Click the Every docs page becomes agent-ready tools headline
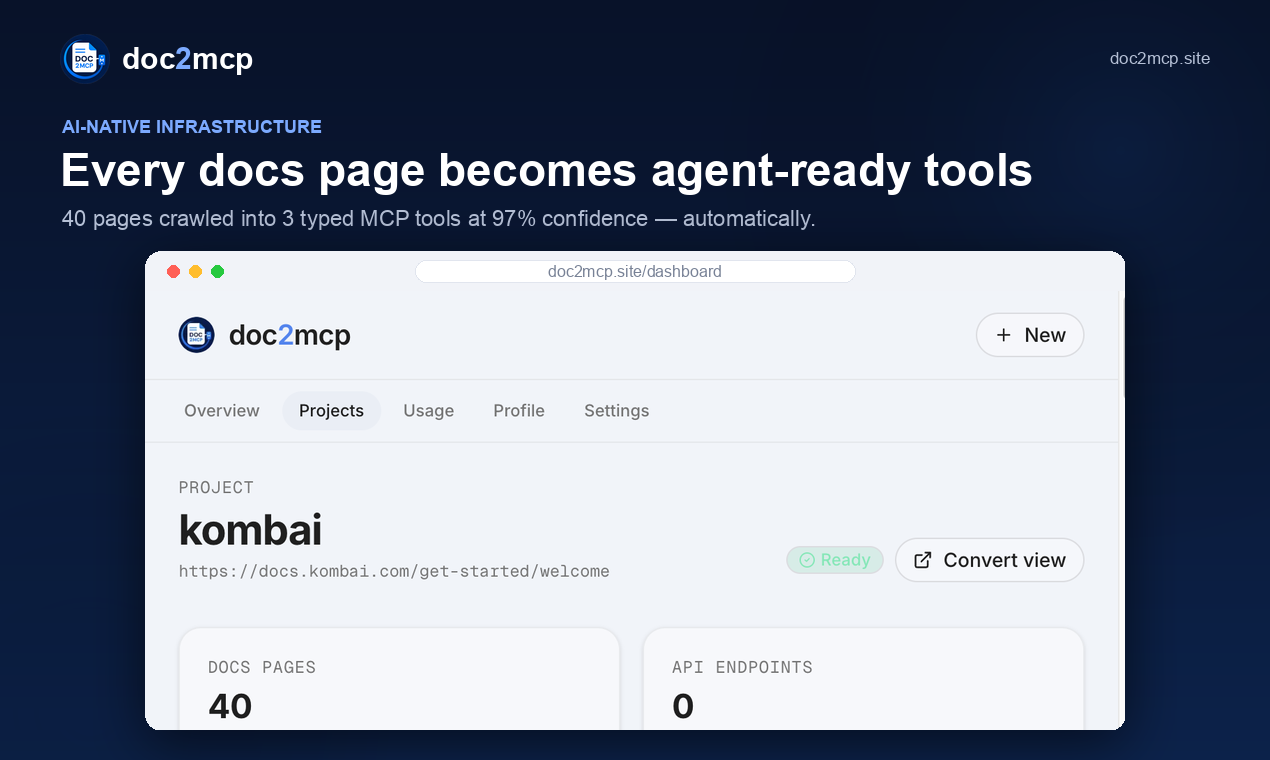Screen dimensions: 1270x760 [546, 170]
